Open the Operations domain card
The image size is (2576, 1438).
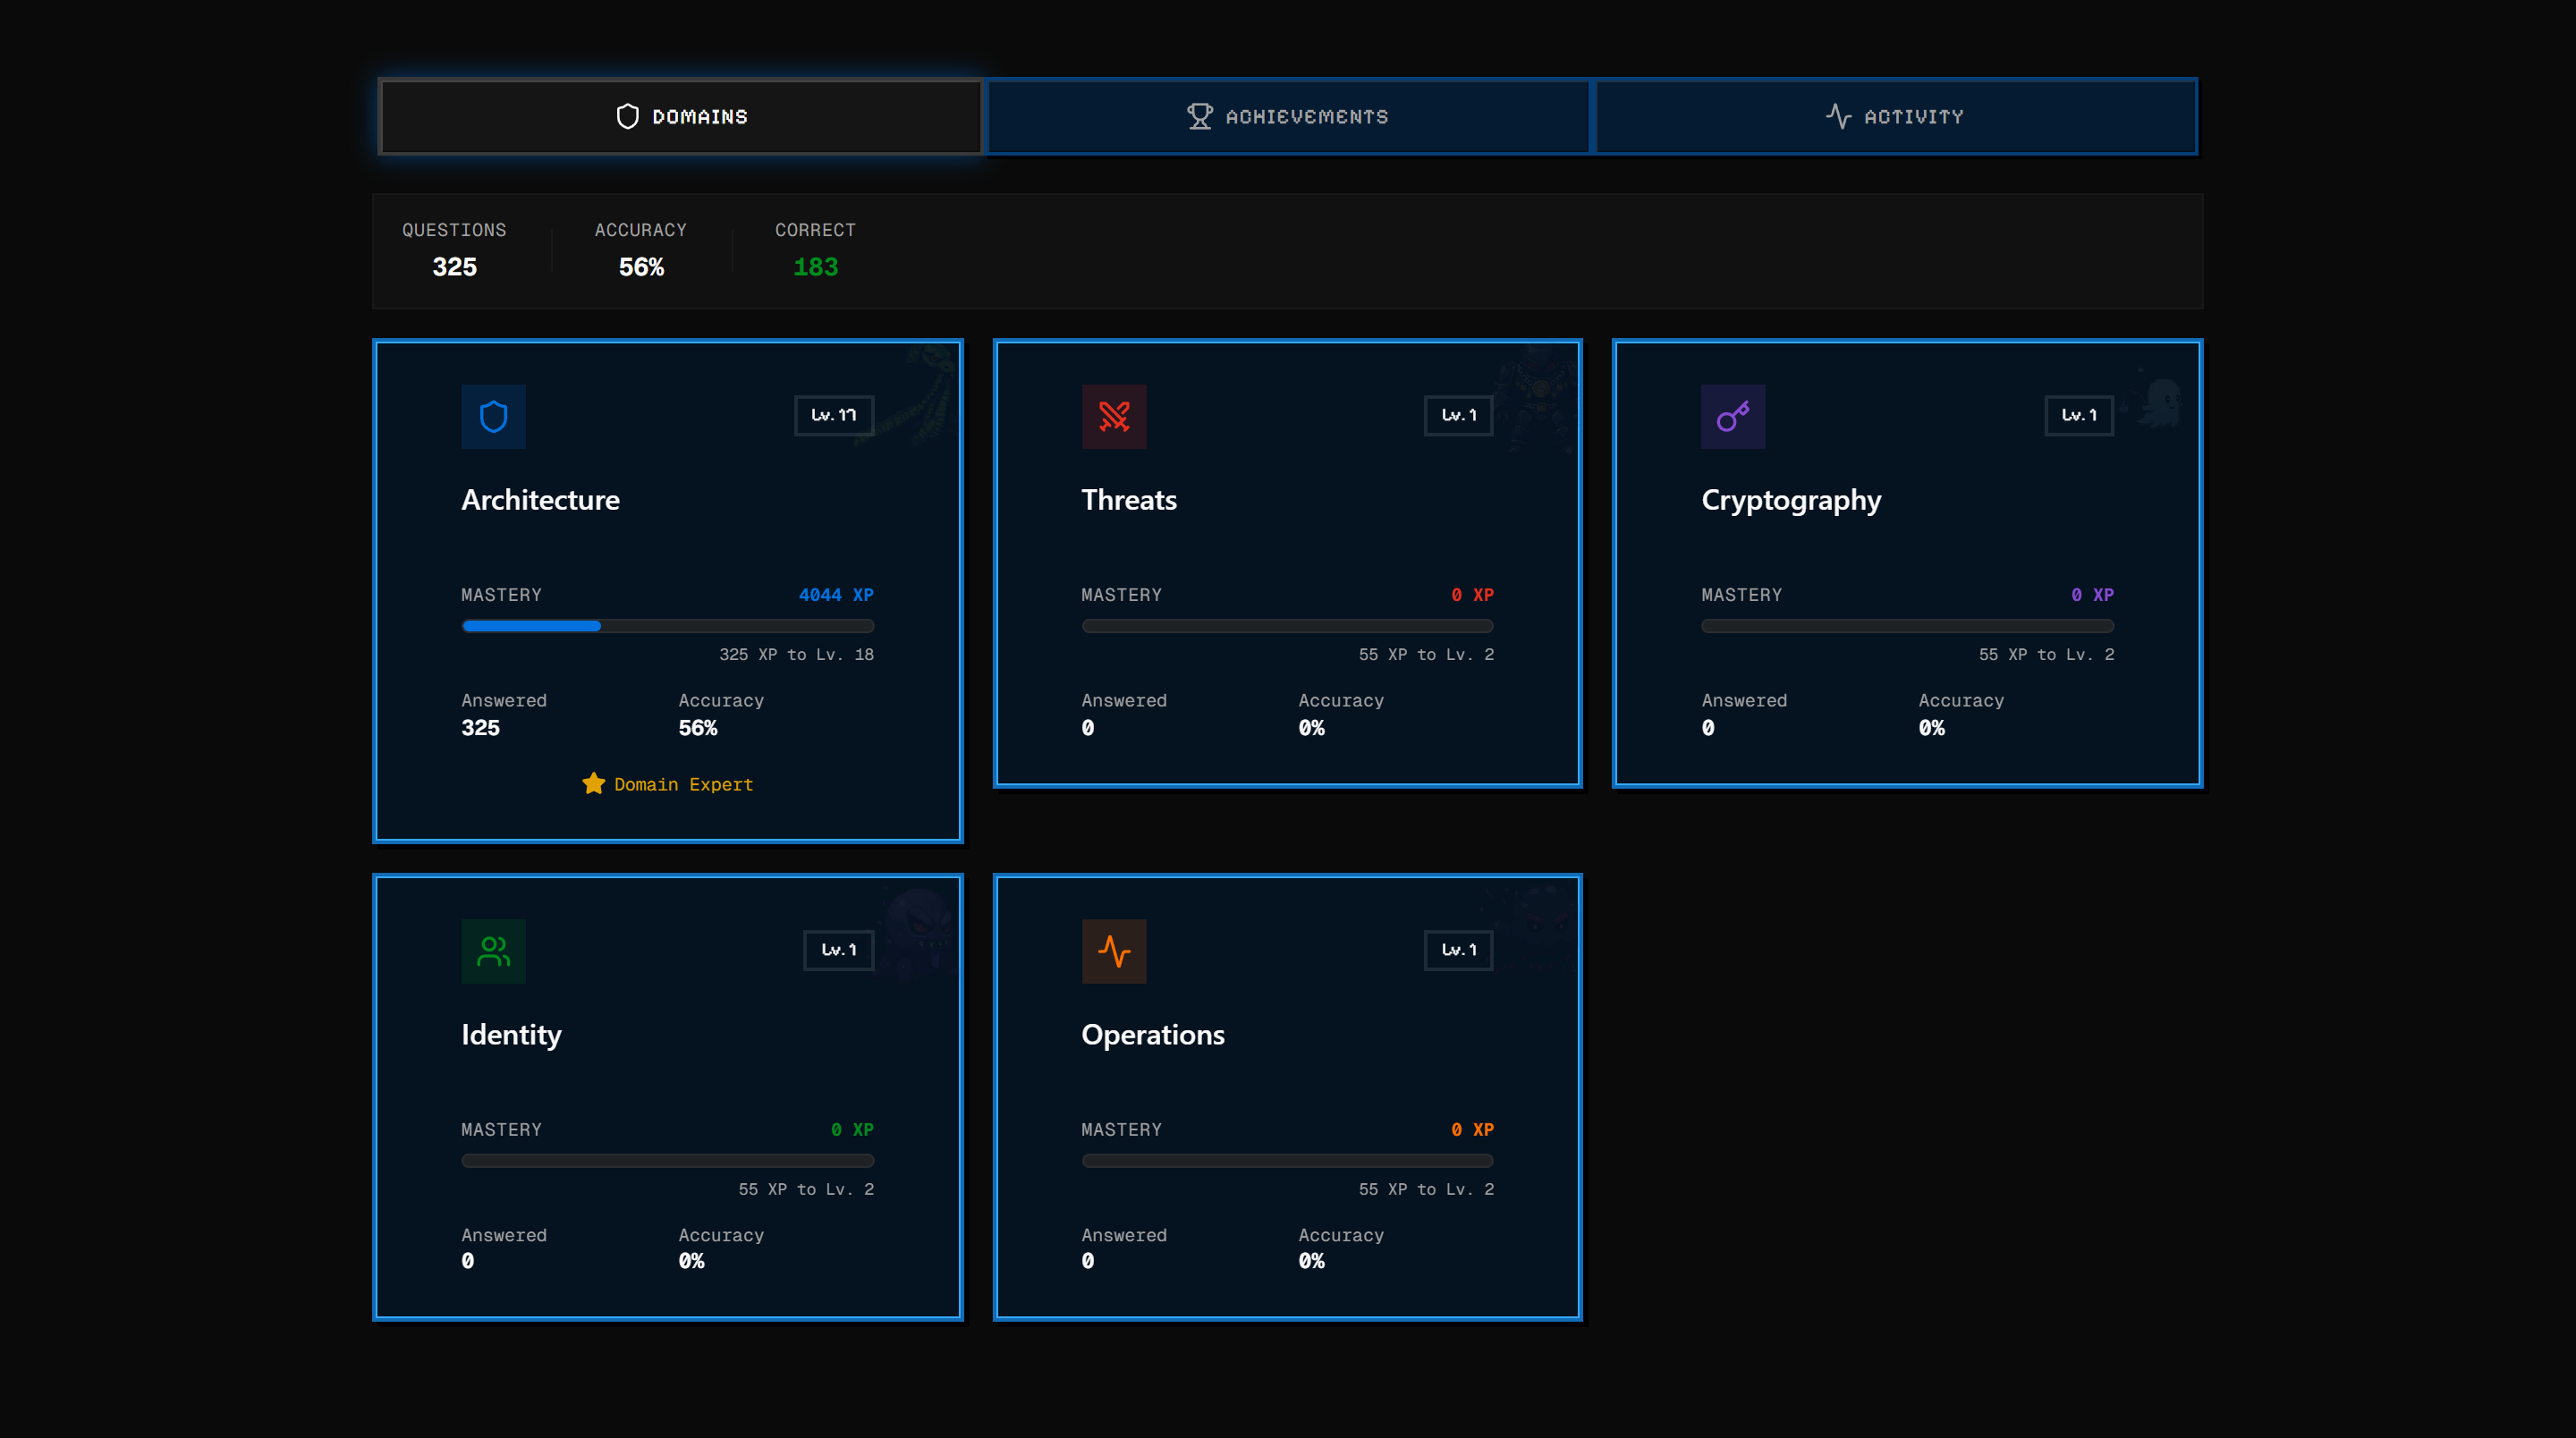(x=1287, y=1098)
